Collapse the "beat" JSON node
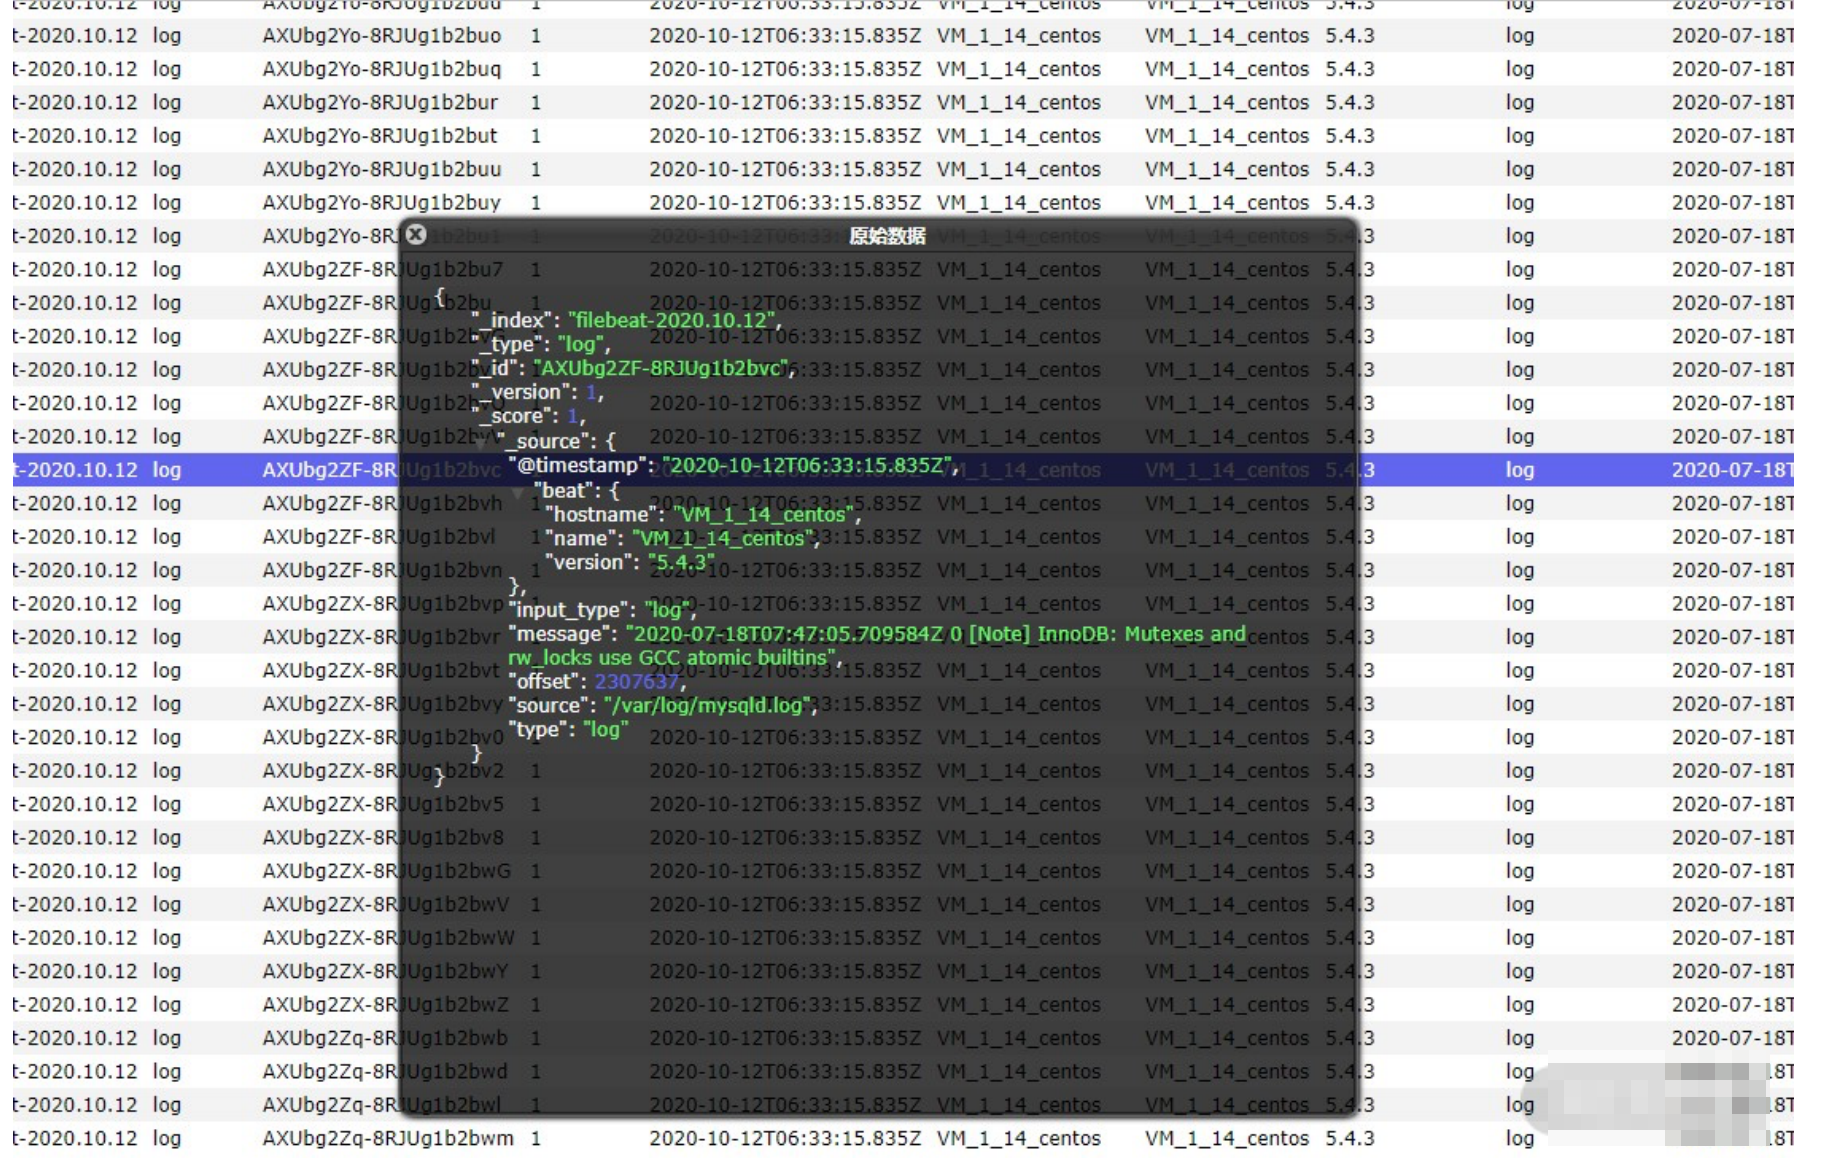This screenshot has width=1841, height=1167. click(518, 491)
